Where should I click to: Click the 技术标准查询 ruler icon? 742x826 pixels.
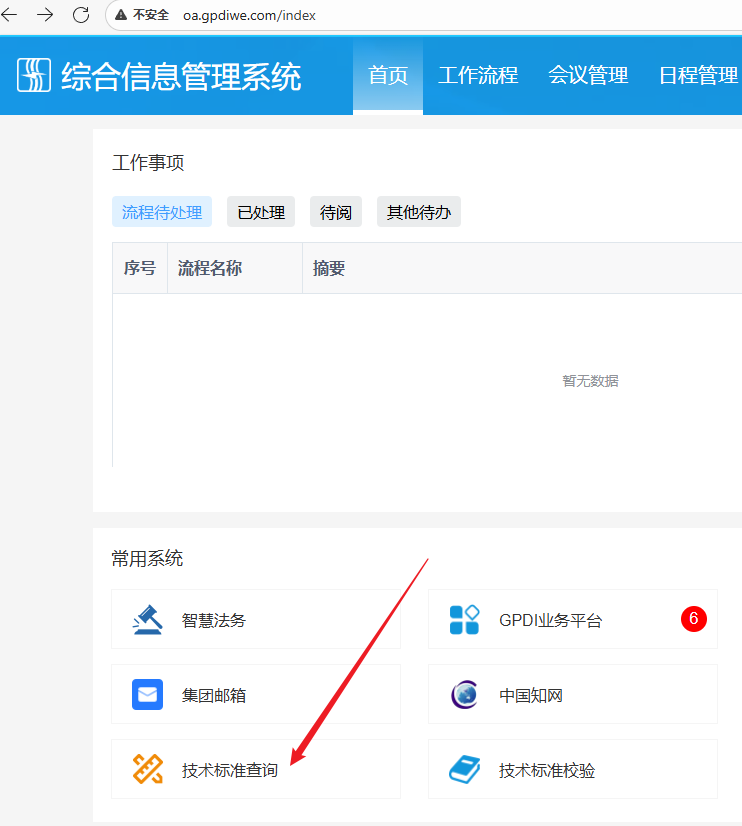click(148, 769)
